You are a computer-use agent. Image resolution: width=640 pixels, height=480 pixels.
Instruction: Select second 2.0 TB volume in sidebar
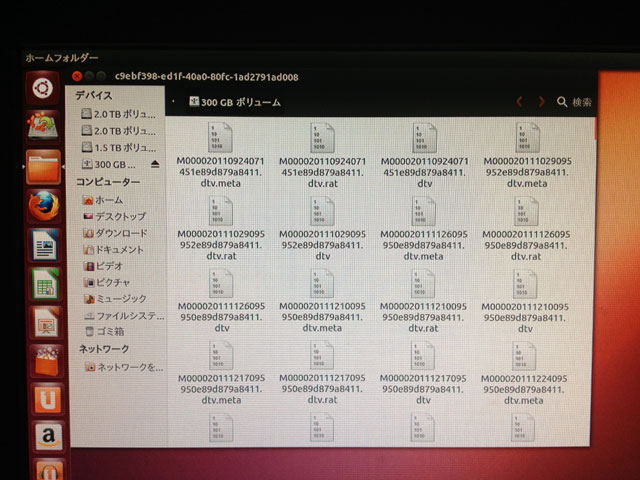coord(119,131)
